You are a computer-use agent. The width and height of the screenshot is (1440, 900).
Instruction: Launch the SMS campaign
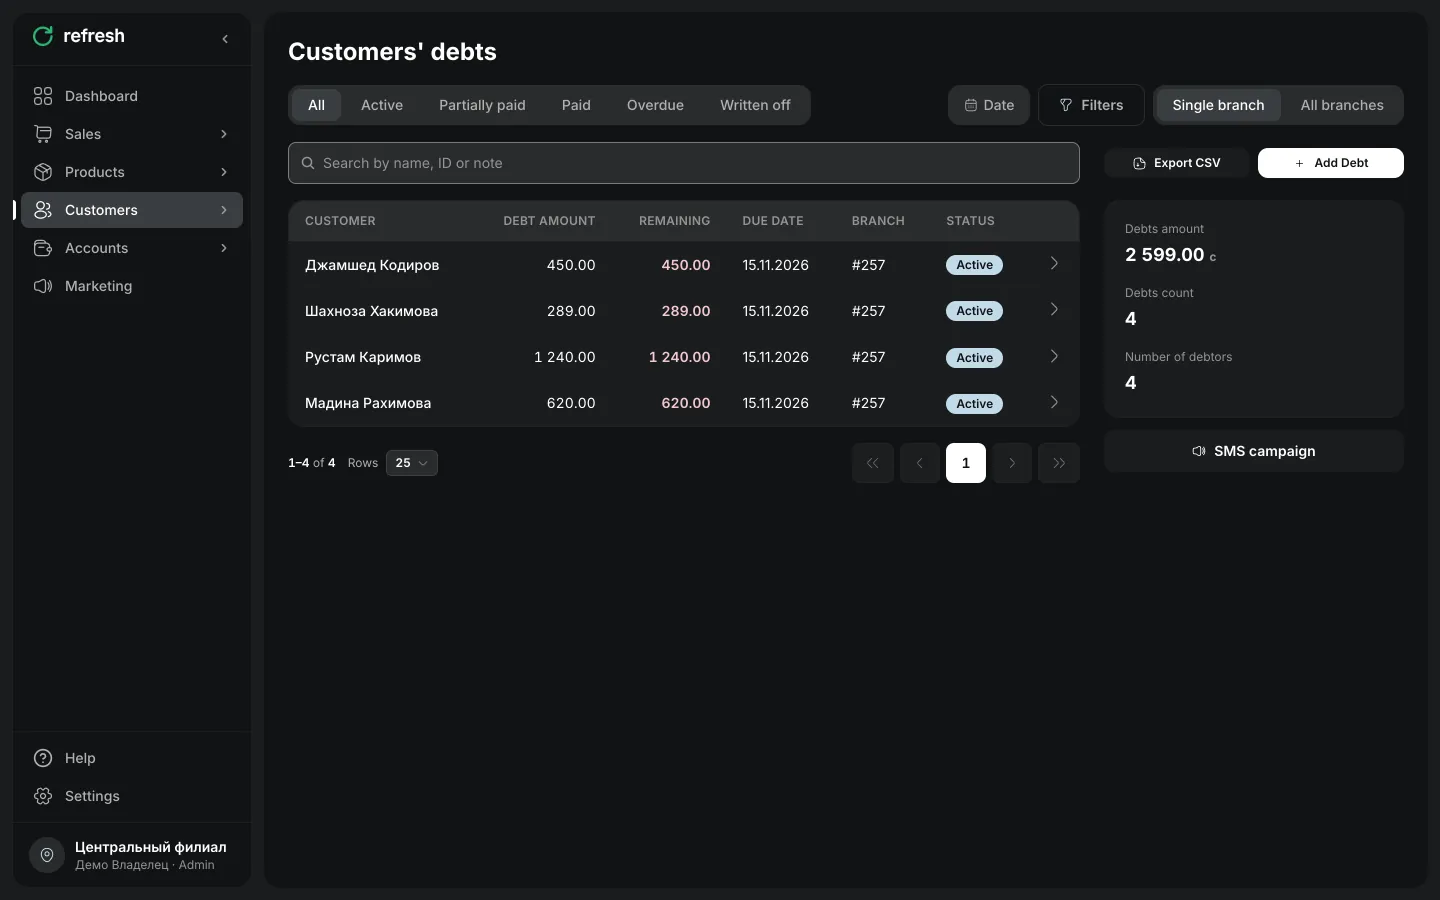click(x=1254, y=451)
